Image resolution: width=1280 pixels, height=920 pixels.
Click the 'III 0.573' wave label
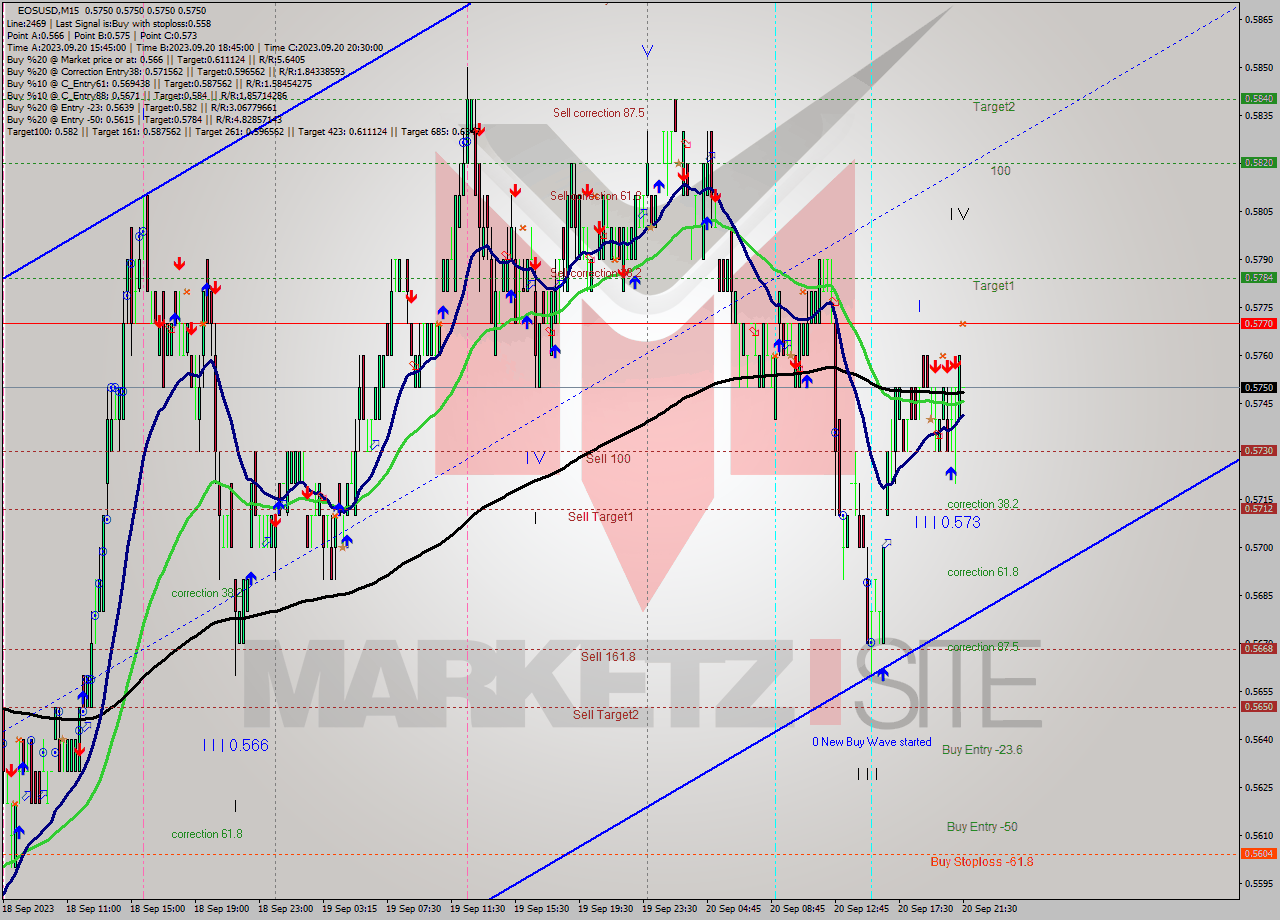pyautogui.click(x=947, y=522)
